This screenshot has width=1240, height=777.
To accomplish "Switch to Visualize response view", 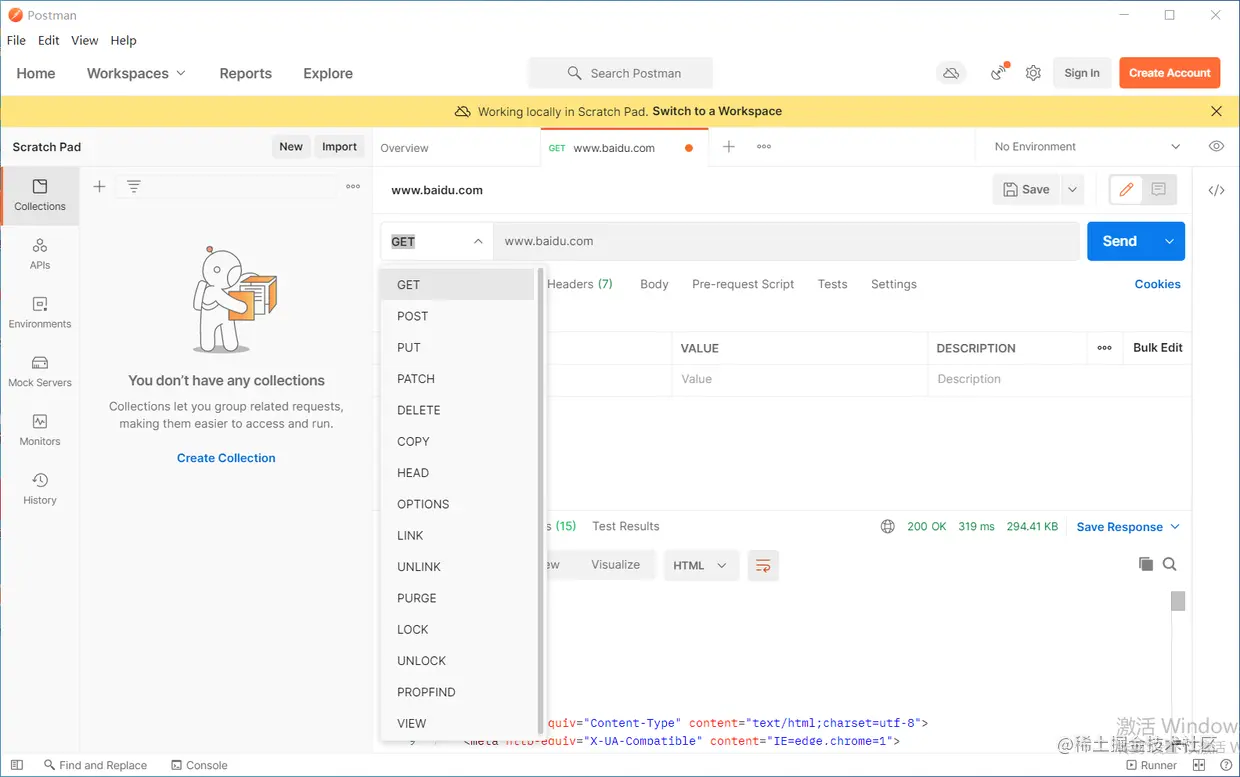I will 615,565.
